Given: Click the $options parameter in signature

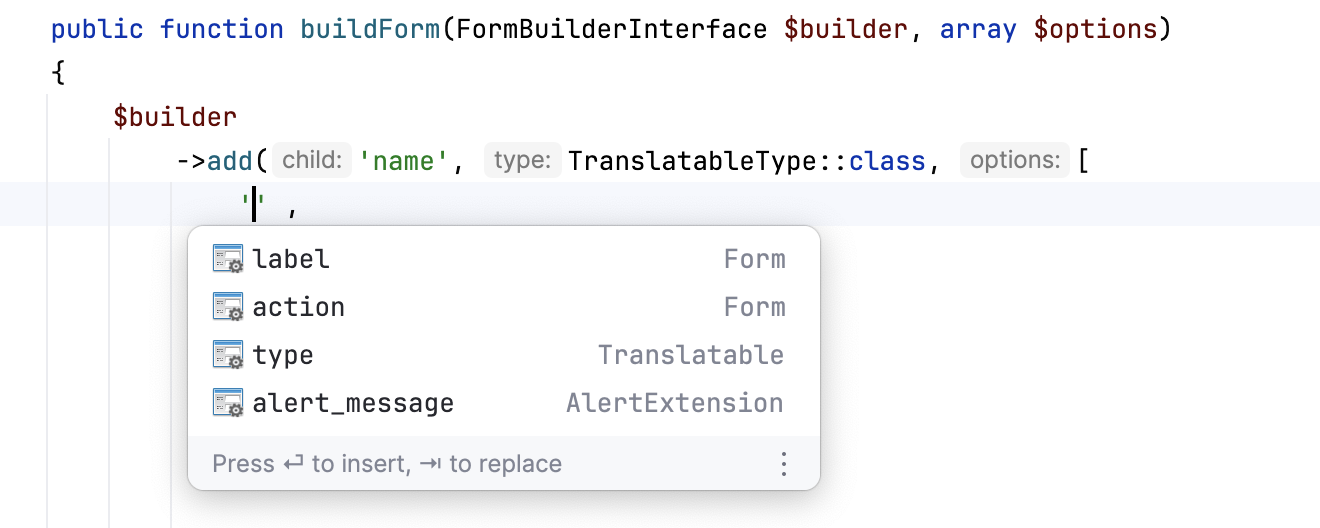Looking at the screenshot, I should (1095, 28).
